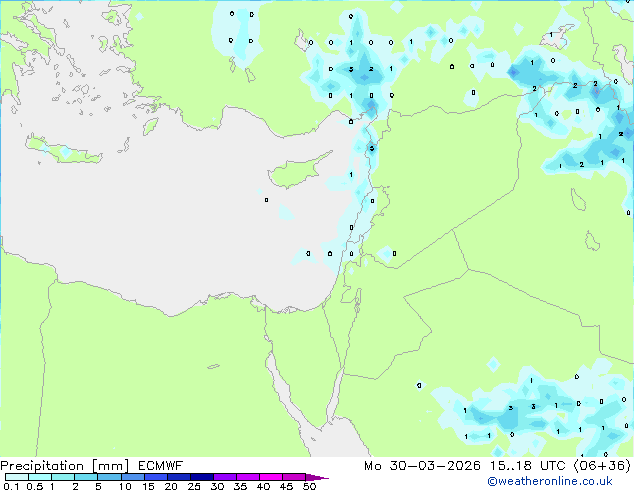Click the 0.1–0.5 mm legend color swatch

17,477
